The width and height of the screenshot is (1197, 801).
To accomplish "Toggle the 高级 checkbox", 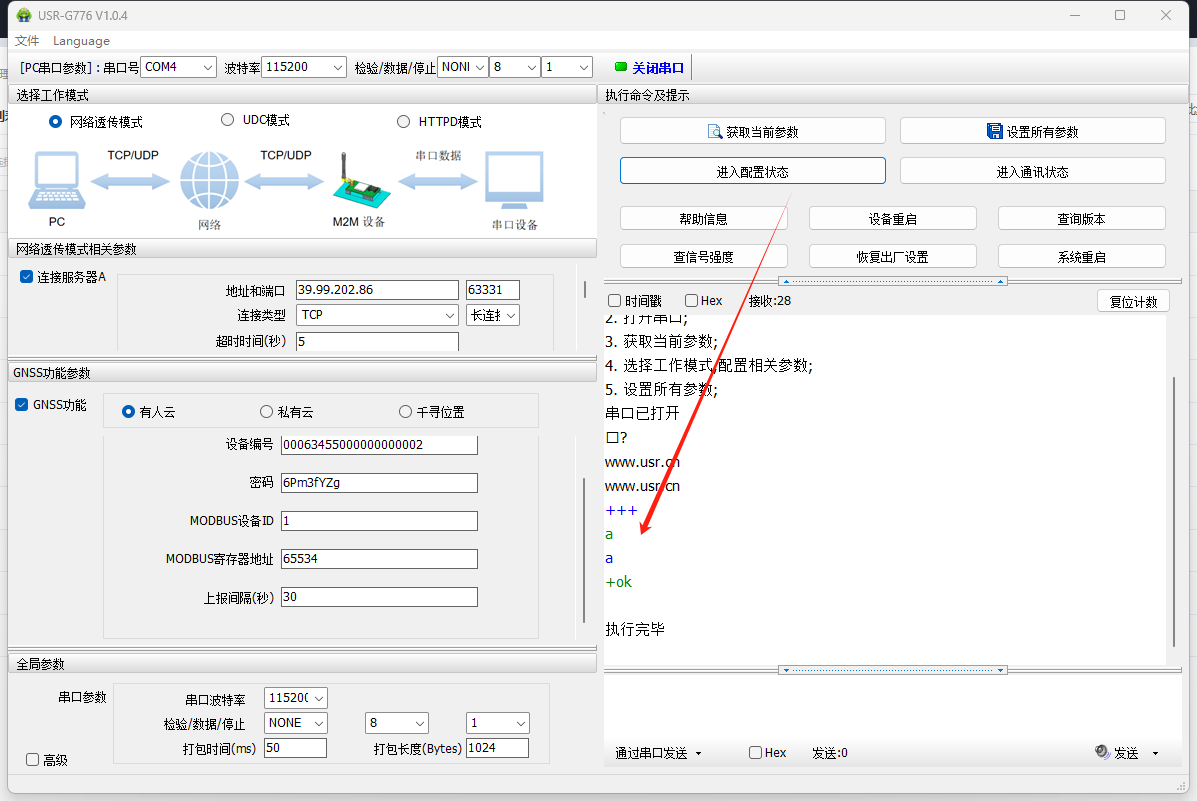I will pyautogui.click(x=32, y=760).
